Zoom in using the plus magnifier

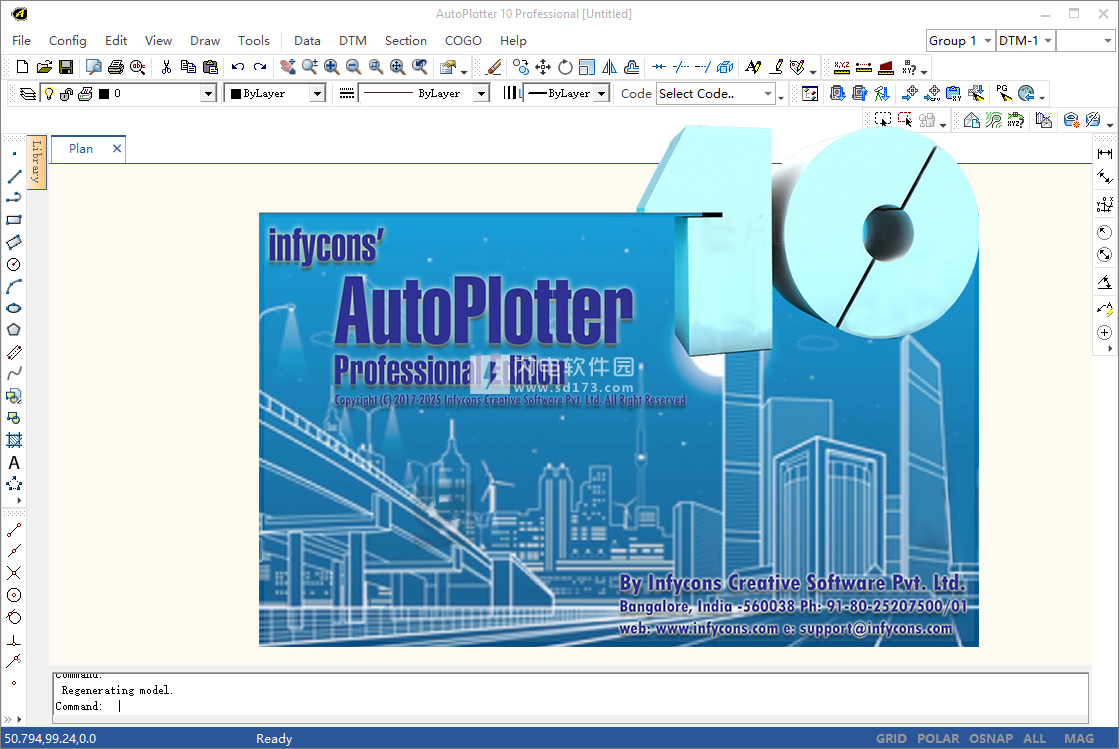[x=332, y=67]
